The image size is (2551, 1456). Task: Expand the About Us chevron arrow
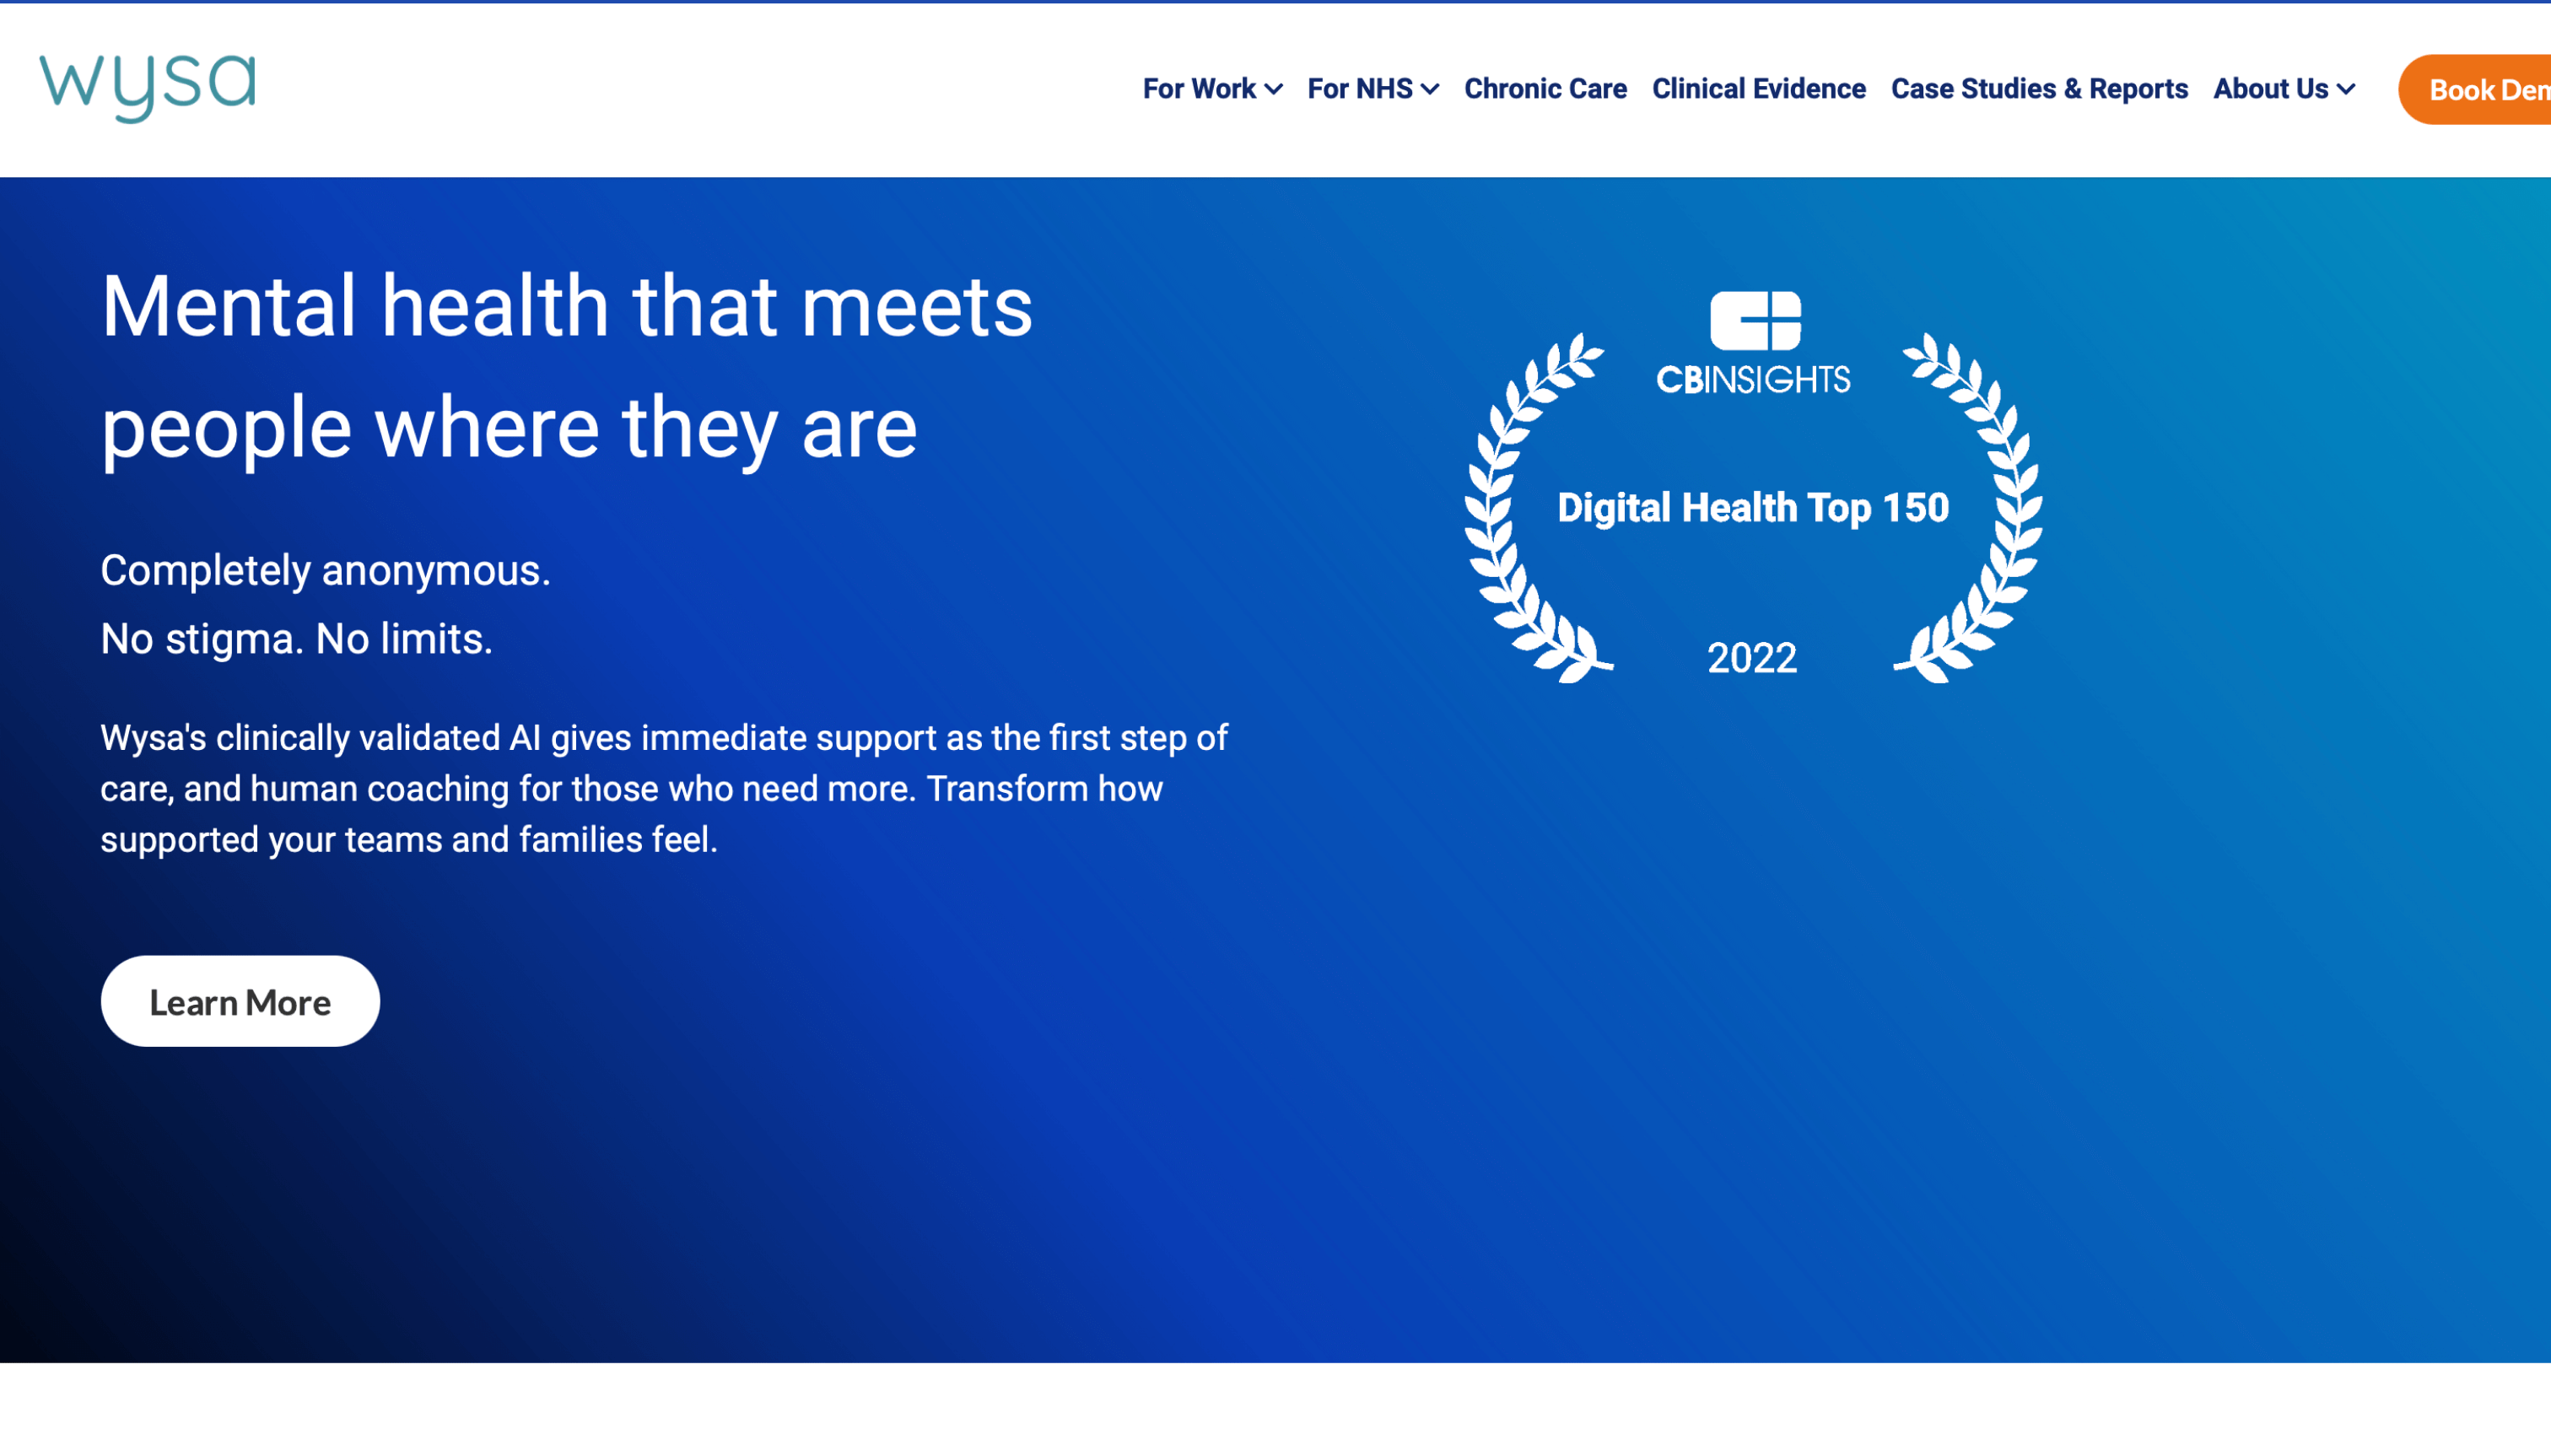[2346, 90]
